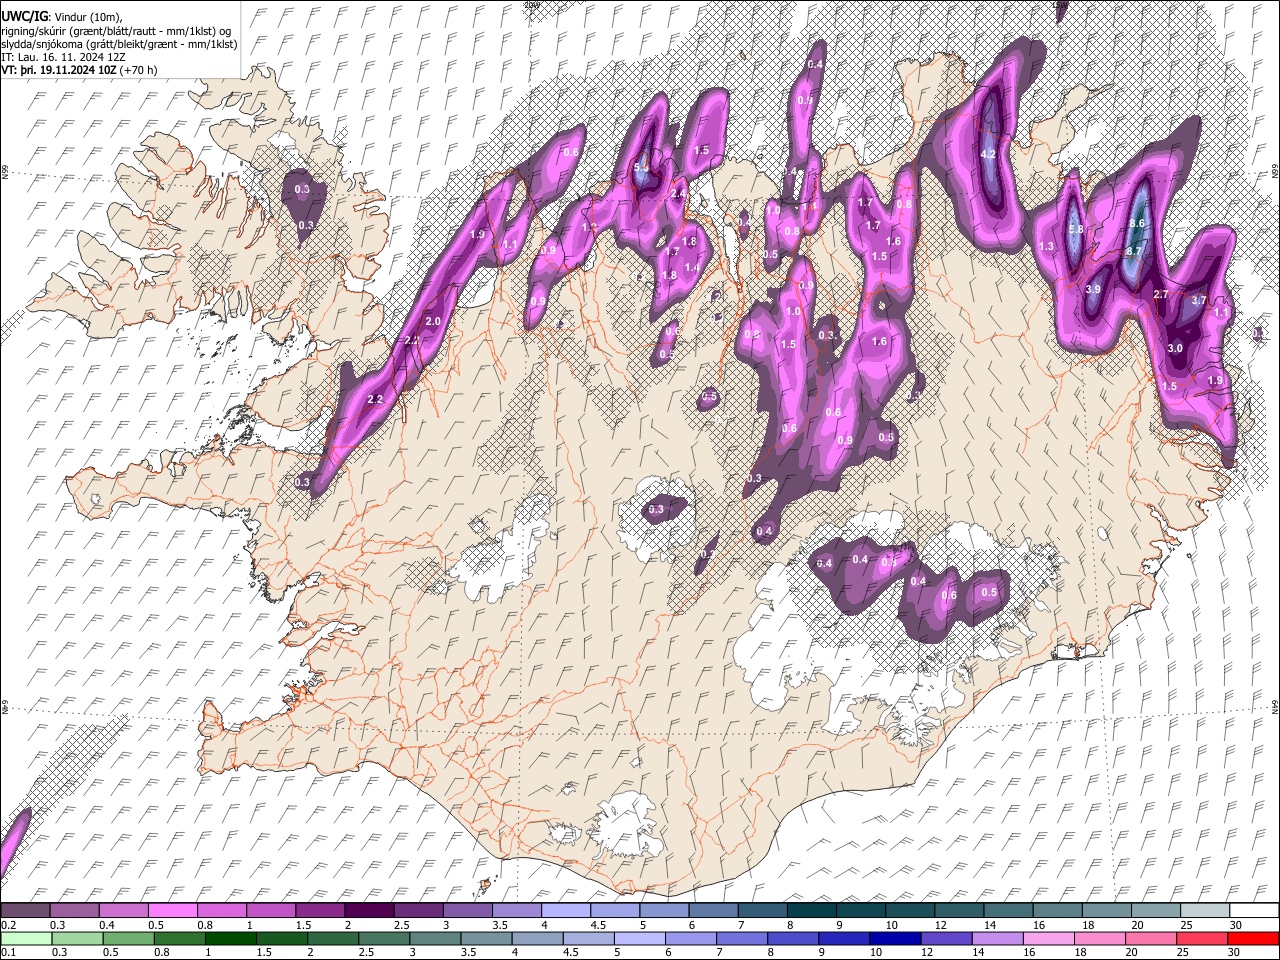Image resolution: width=1280 pixels, height=960 pixels.
Task: Pick the white swatch above label 30
Action: click(1252, 911)
